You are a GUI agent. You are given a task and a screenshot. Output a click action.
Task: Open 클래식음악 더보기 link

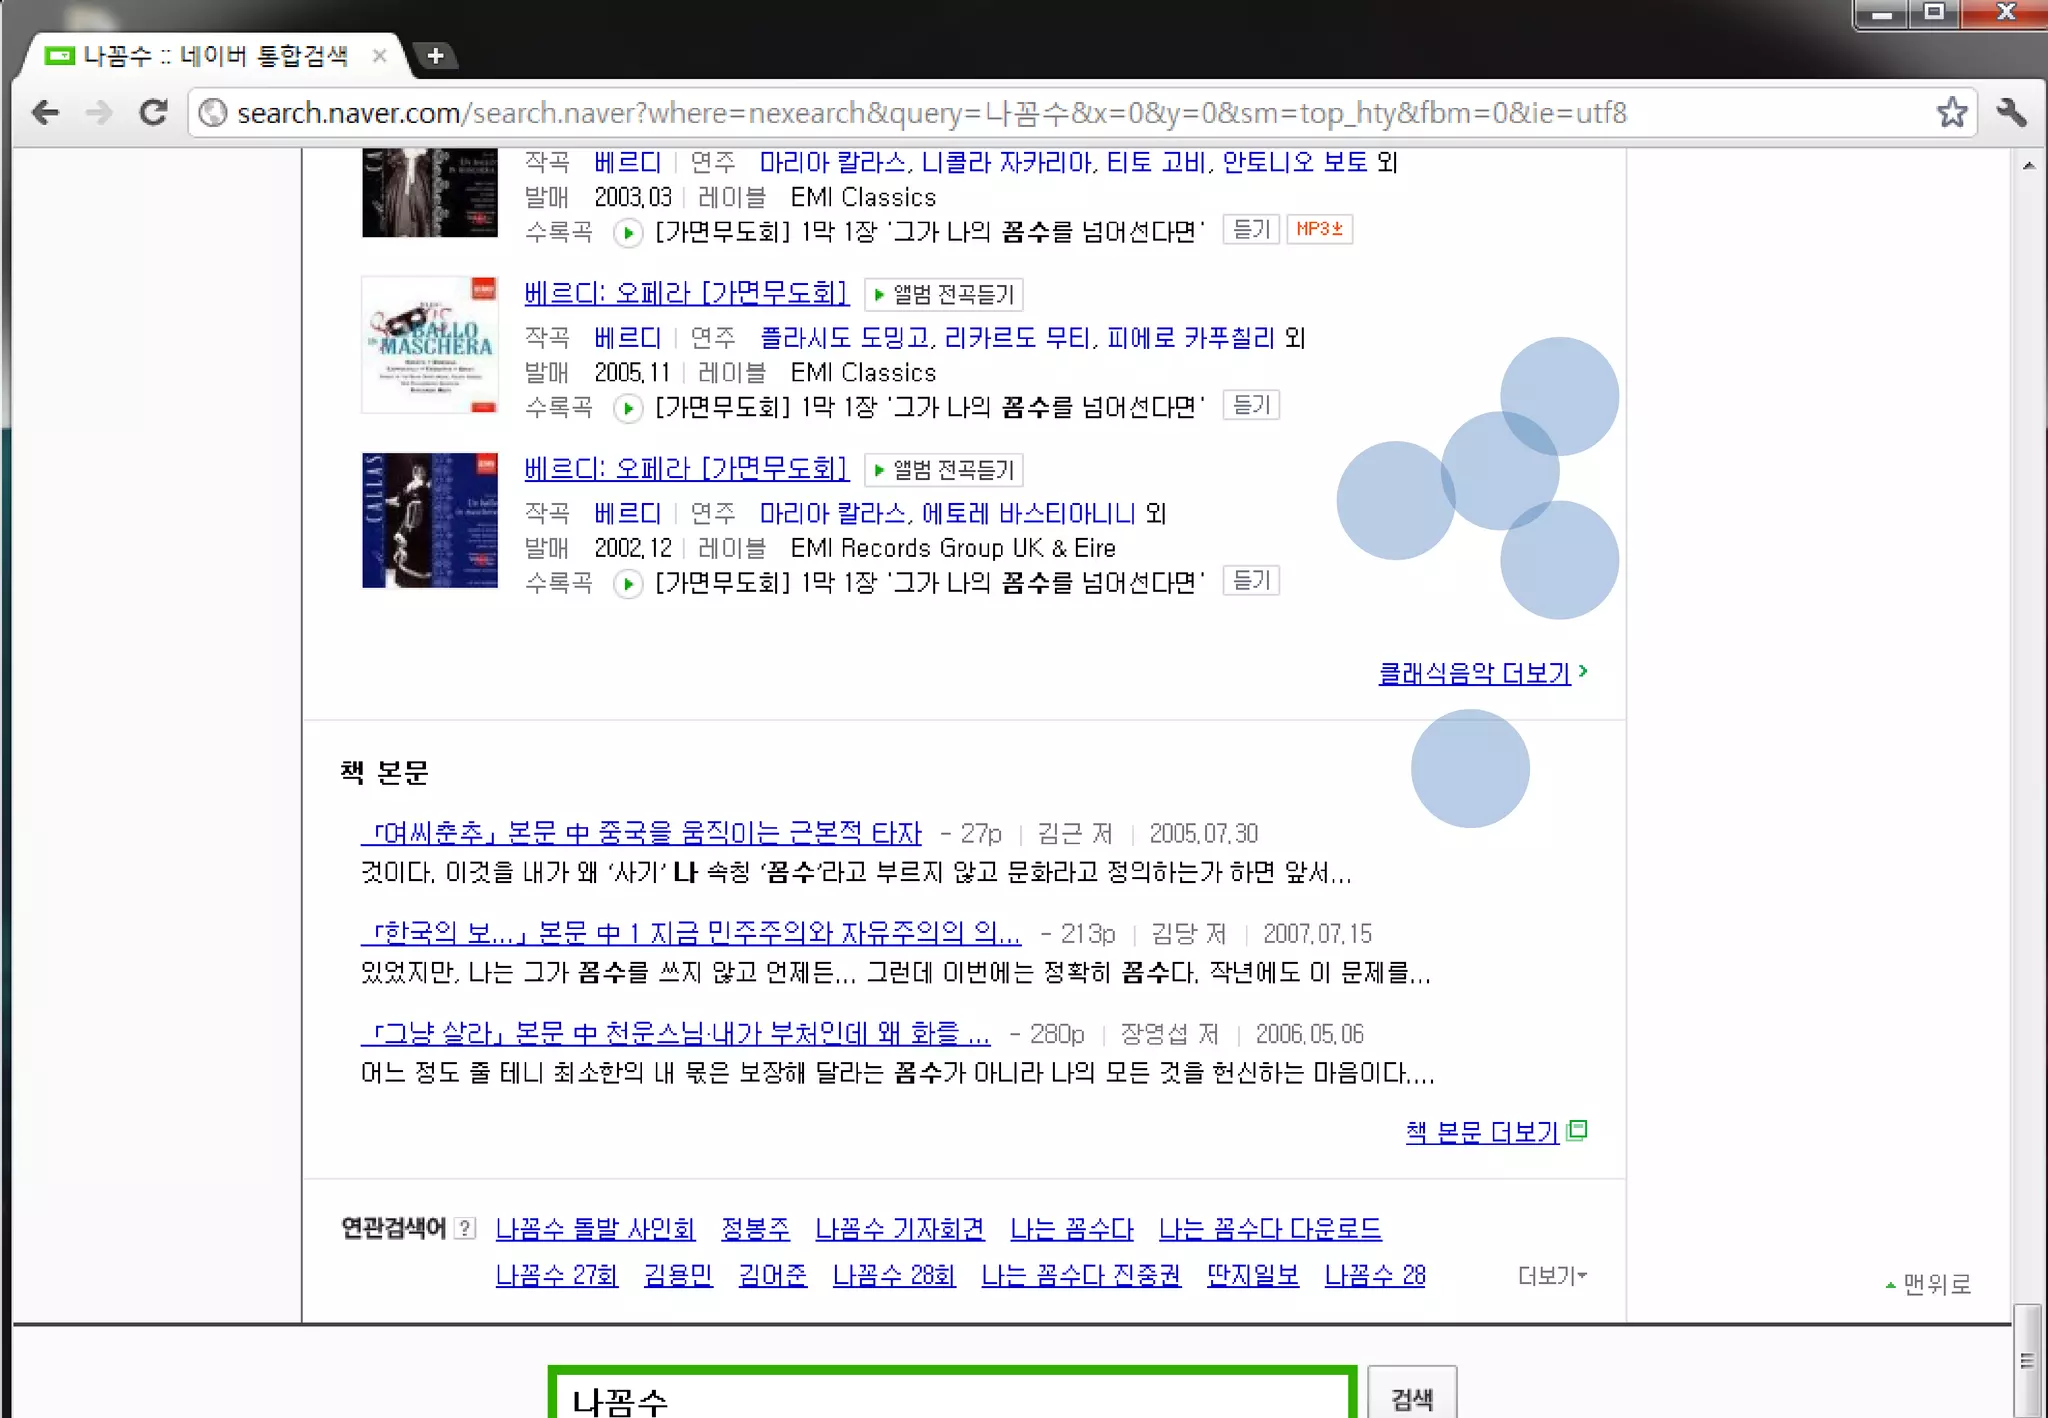[1474, 673]
